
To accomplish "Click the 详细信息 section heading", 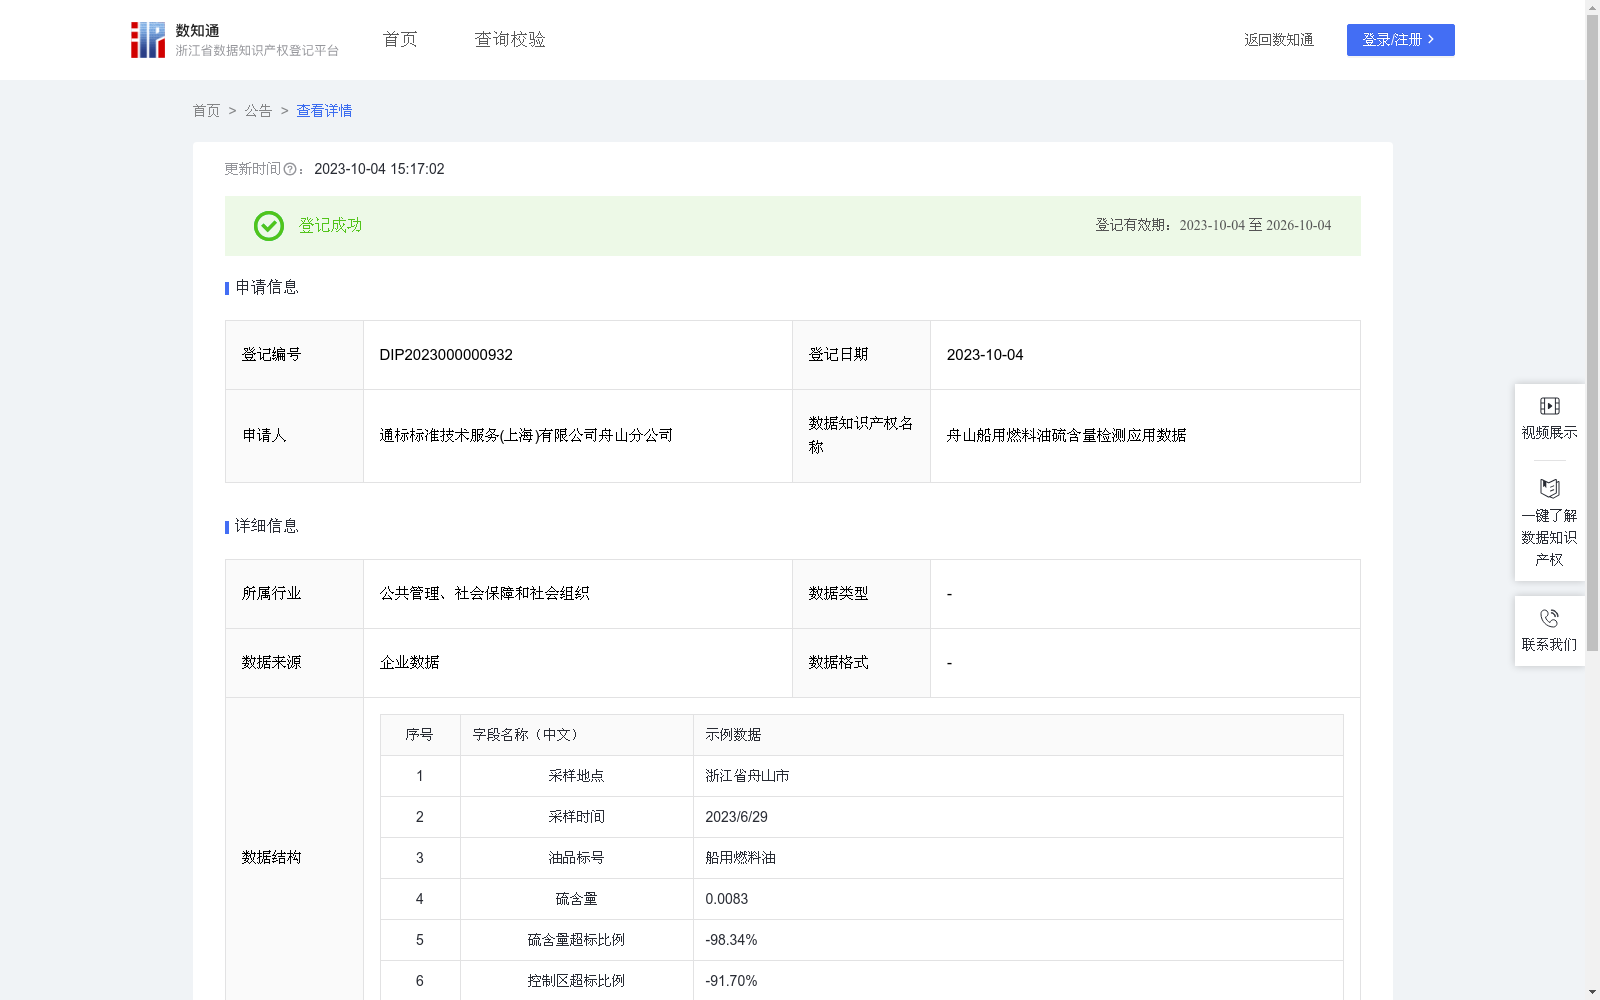I will [x=267, y=527].
